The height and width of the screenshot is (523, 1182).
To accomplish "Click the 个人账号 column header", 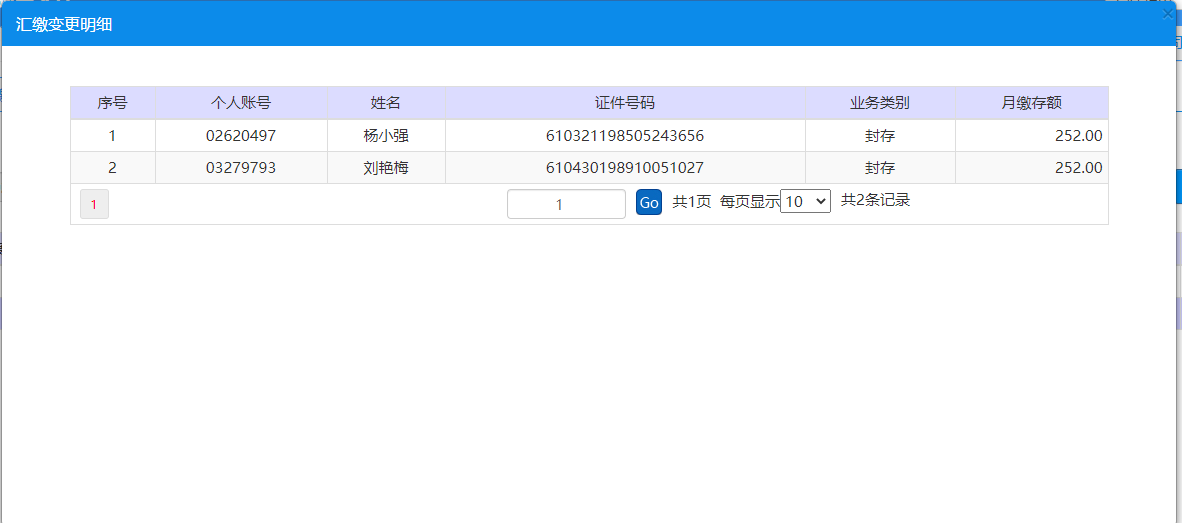I will point(241,103).
